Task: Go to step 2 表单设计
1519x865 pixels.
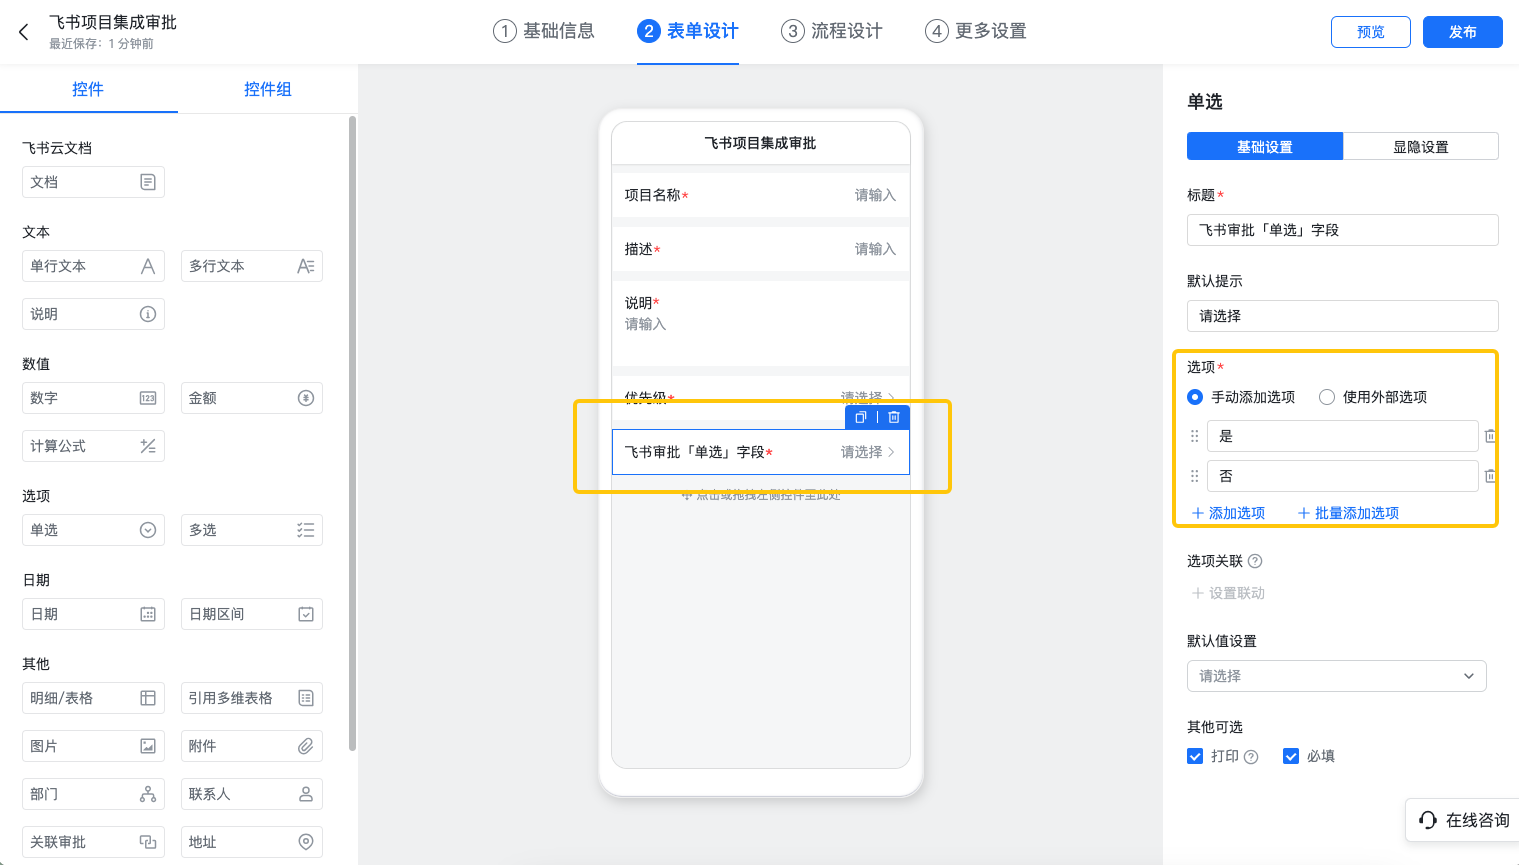Action: [688, 31]
